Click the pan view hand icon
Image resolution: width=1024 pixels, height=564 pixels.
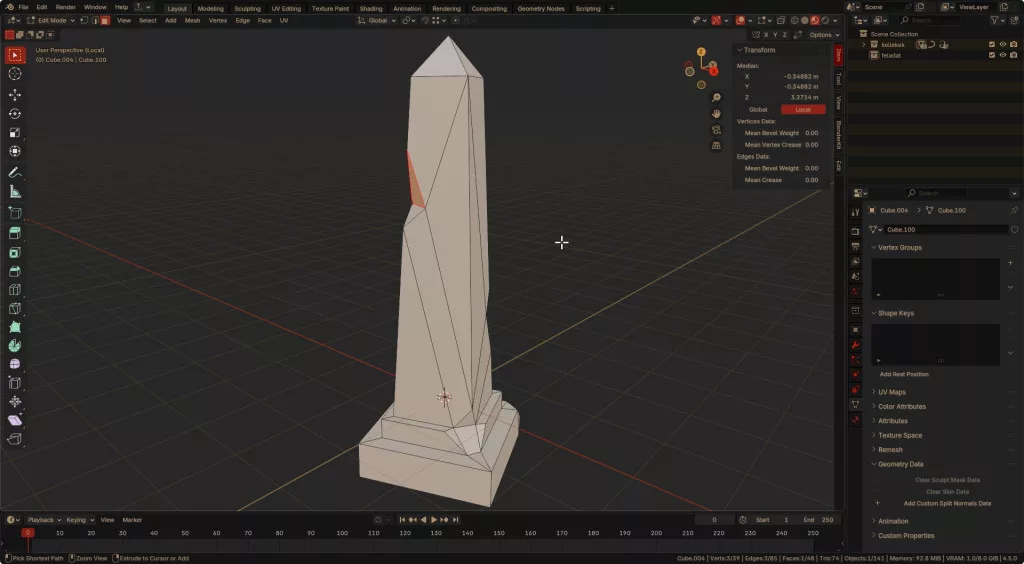pos(716,114)
